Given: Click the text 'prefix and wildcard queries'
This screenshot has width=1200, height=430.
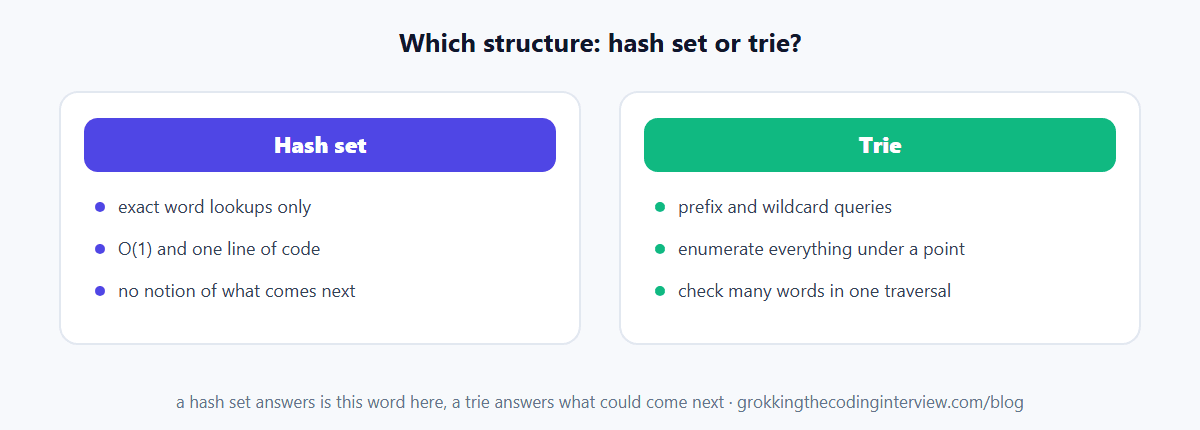Looking at the screenshot, I should tap(785, 207).
